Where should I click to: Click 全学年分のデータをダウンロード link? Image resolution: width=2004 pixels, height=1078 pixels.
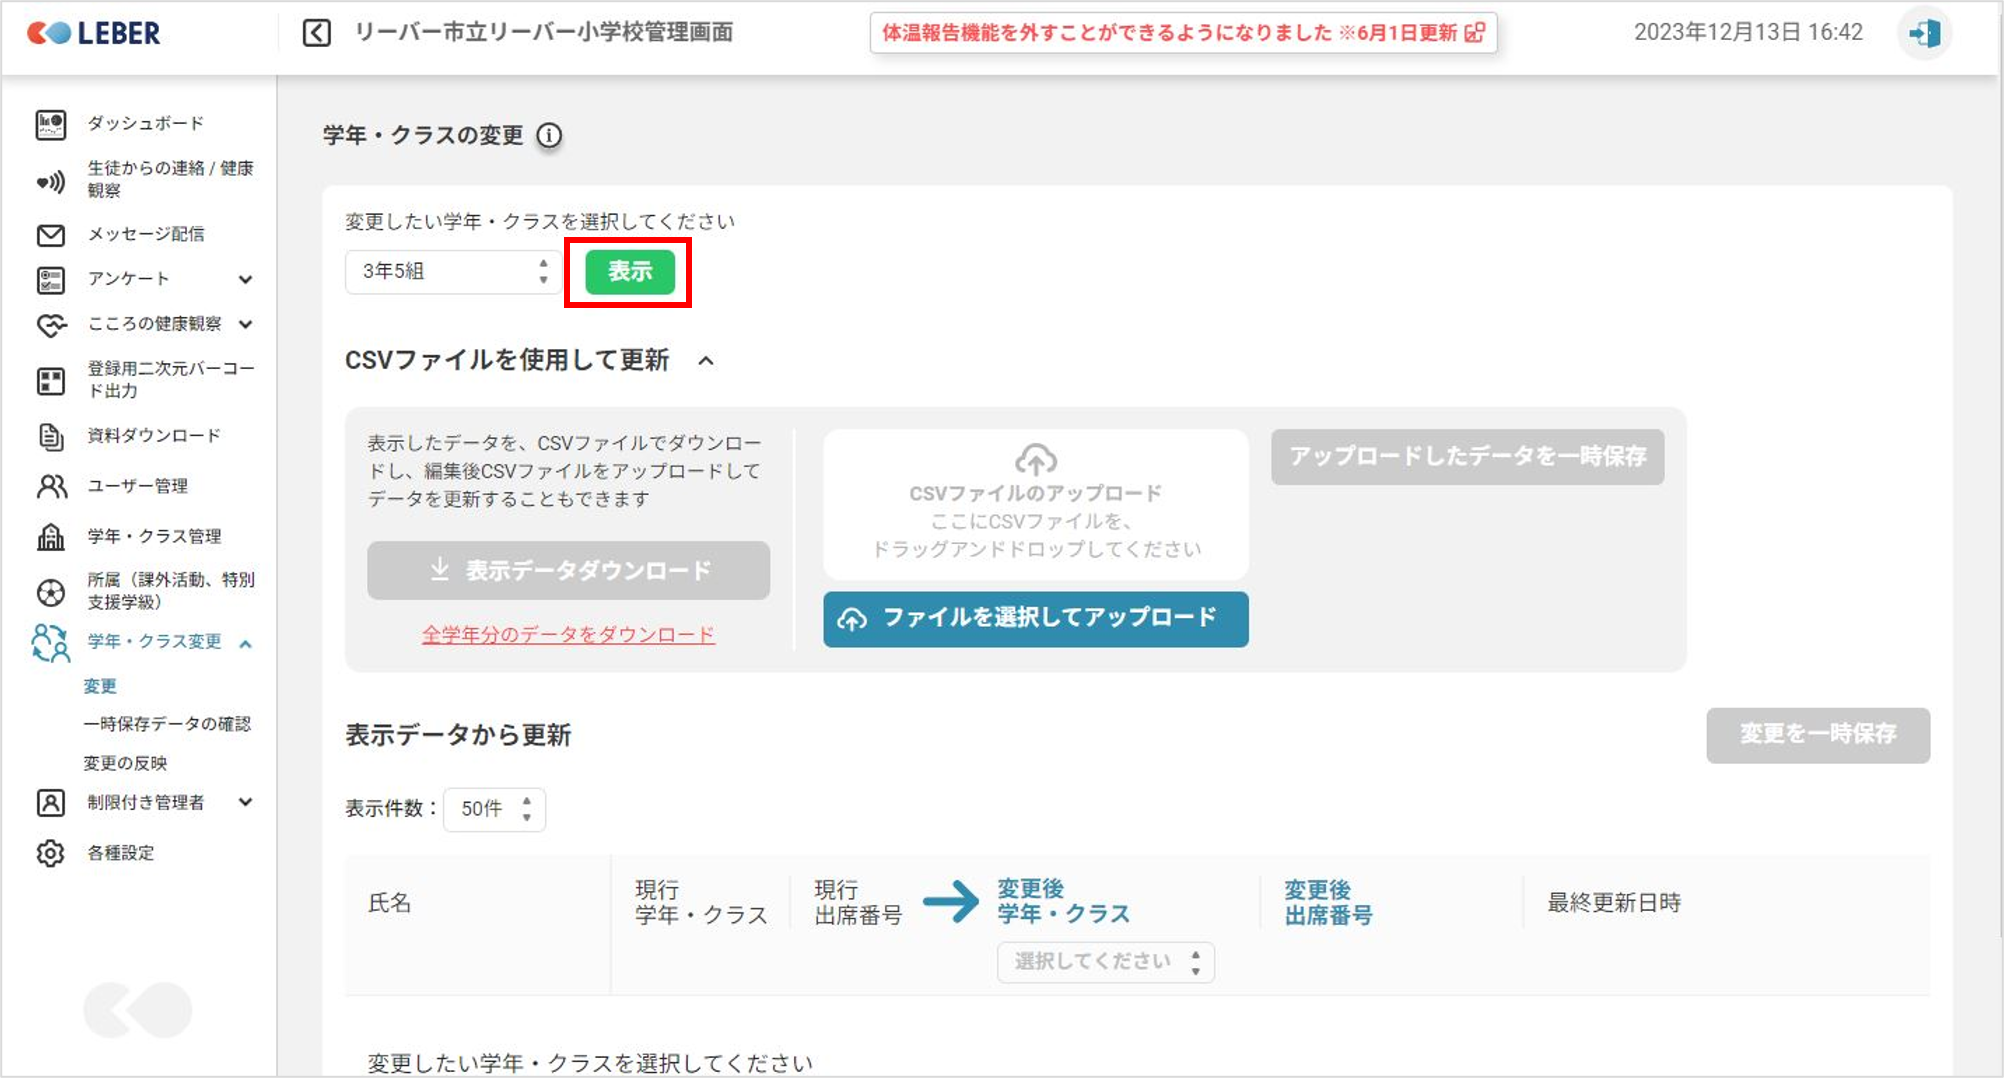pyautogui.click(x=568, y=635)
